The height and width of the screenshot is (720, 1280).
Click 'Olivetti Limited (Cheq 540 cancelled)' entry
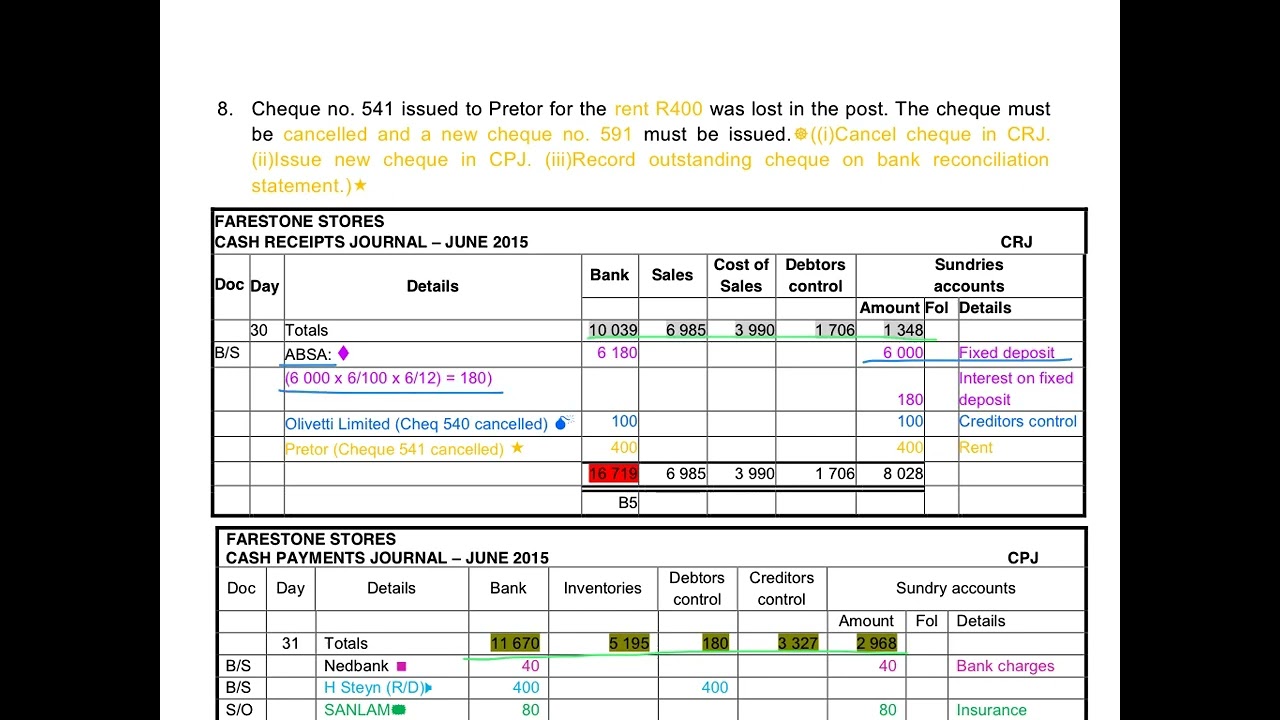pos(416,424)
